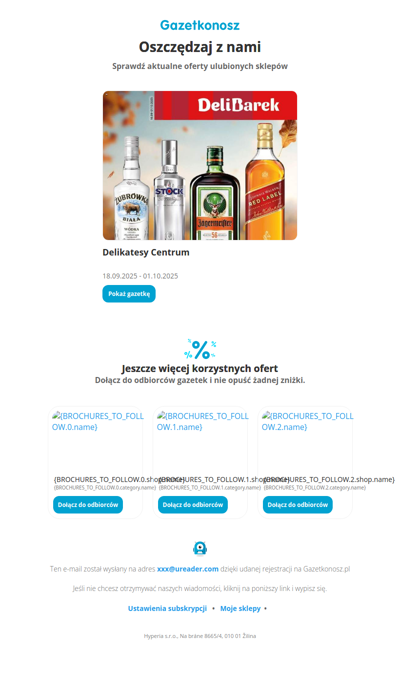Open the DeliBarek brochure cover image
This screenshot has width=400, height=684.
(x=200, y=165)
